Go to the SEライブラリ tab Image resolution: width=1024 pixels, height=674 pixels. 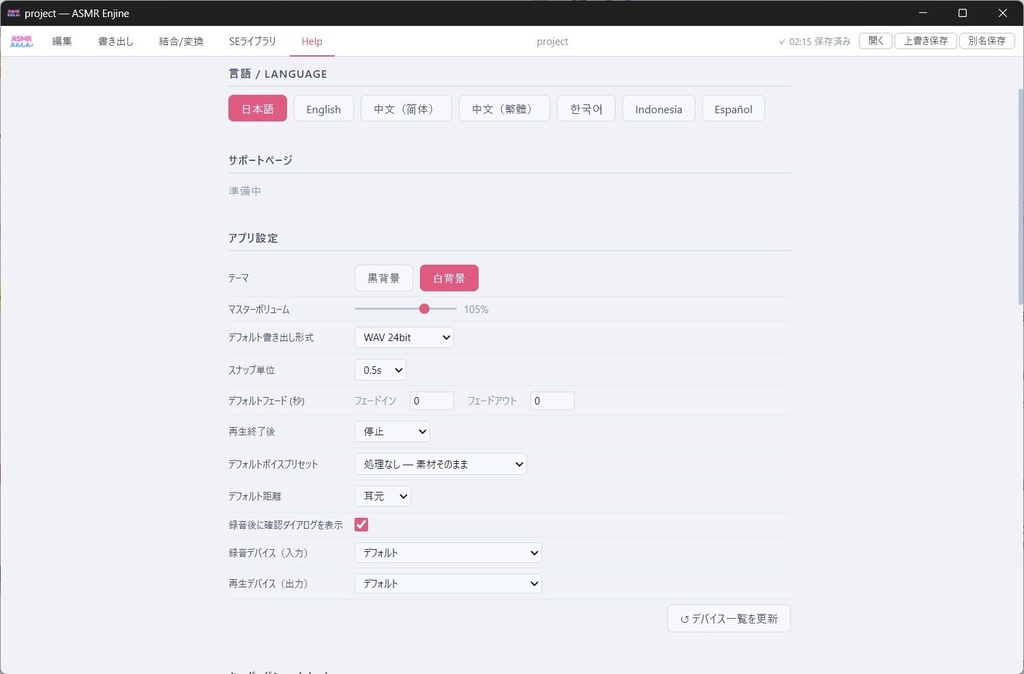click(252, 41)
